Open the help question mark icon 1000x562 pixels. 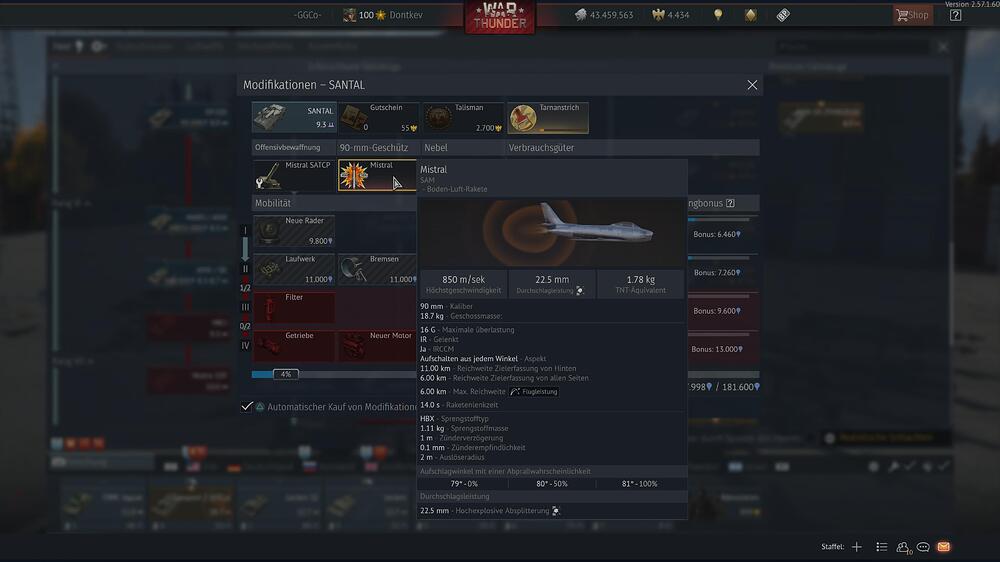tap(955, 15)
